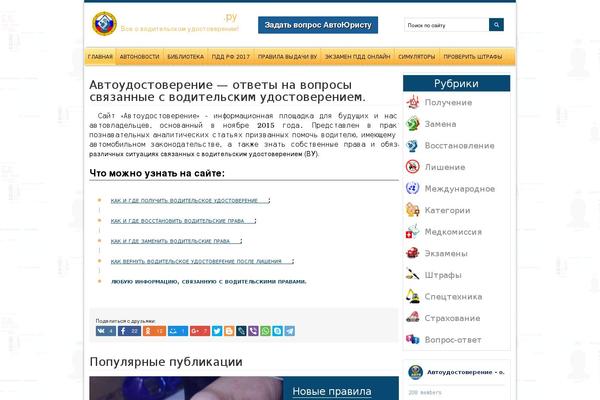Open the Замена rubric link

click(440, 124)
